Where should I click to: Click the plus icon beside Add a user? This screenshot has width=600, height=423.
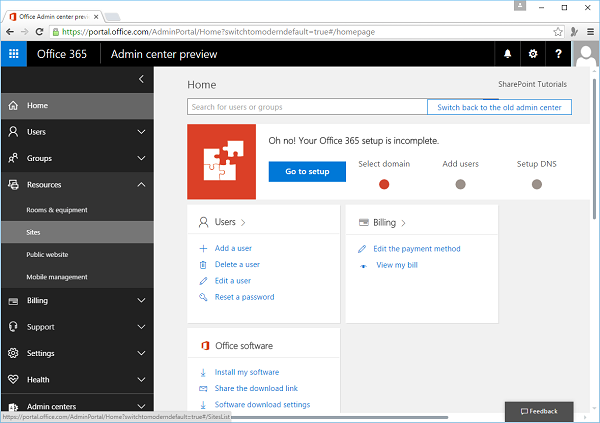coord(203,248)
